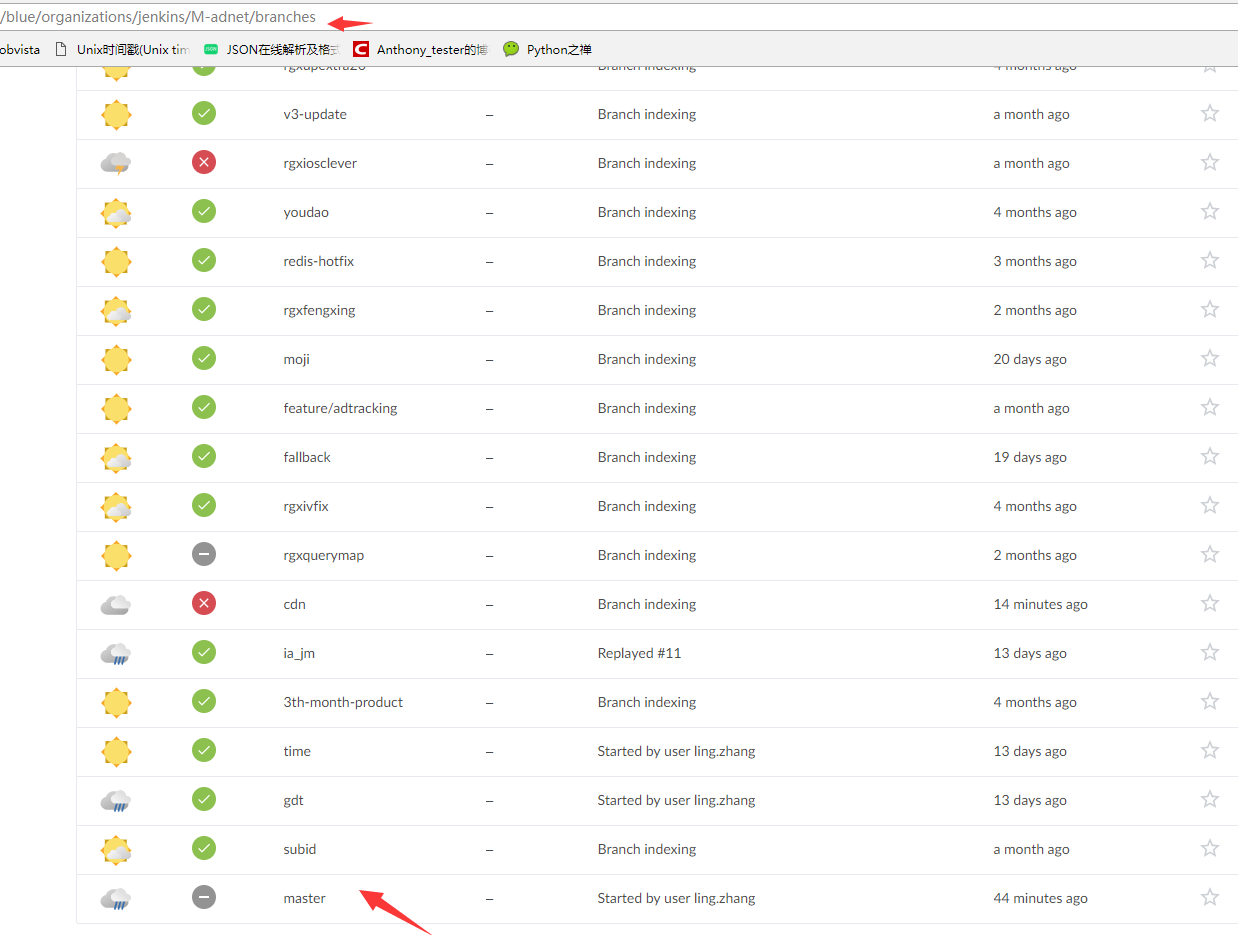This screenshot has height=950, width=1238.
Task: Toggle favorite star for redis-hotfix branch
Action: tap(1209, 260)
